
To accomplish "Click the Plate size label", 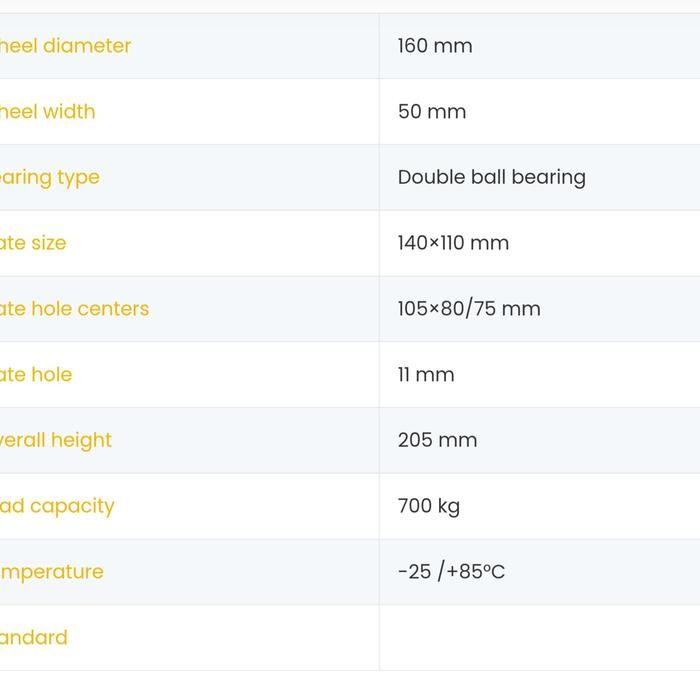I will click(x=33, y=243).
